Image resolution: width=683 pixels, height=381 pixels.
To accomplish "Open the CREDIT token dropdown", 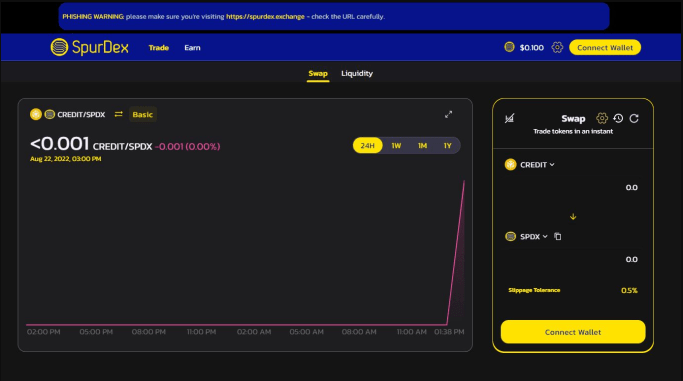I will 537,165.
